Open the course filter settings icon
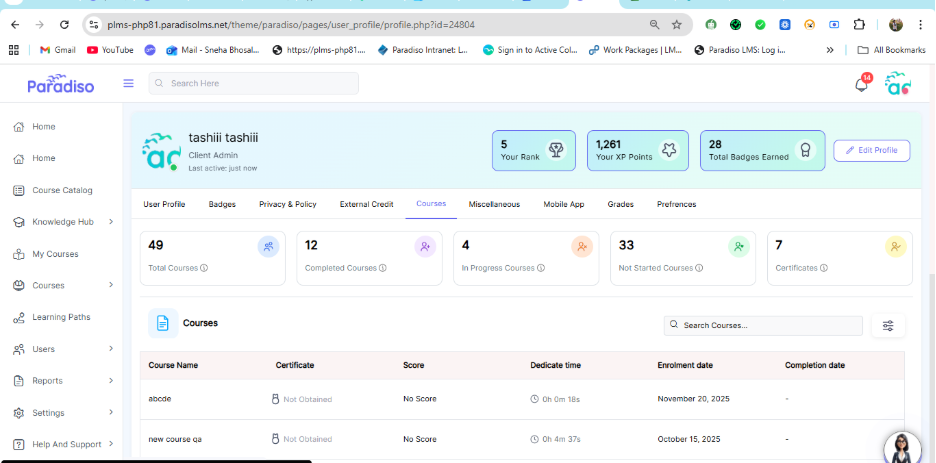 (x=888, y=325)
